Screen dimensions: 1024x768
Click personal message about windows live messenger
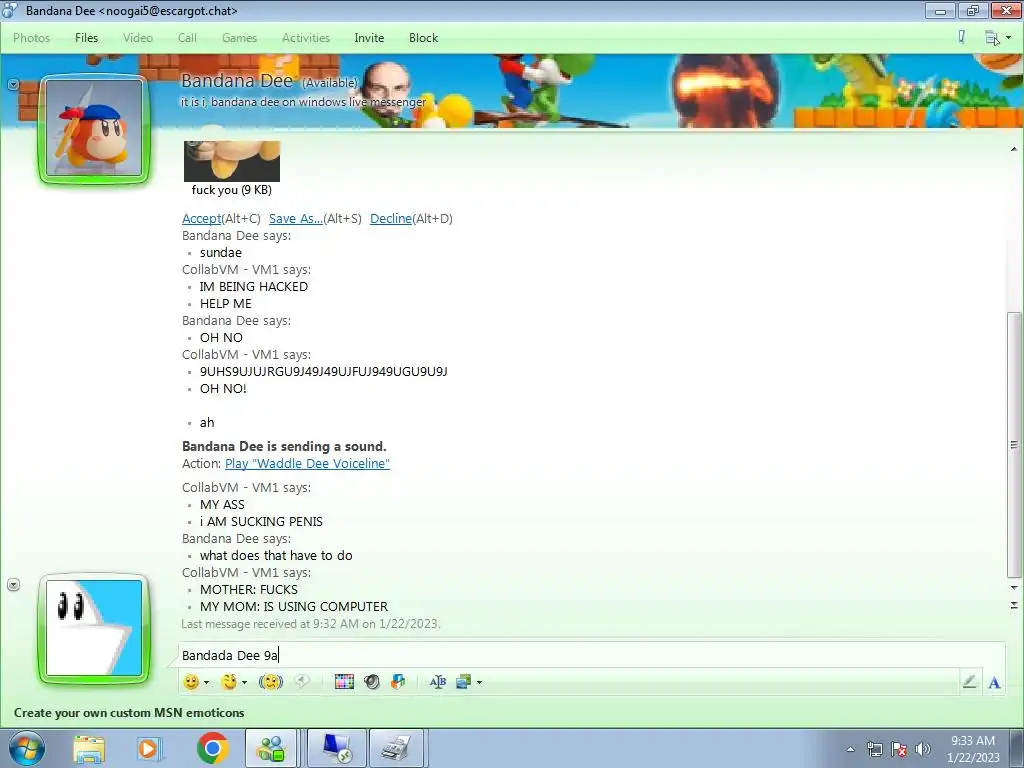303,102
